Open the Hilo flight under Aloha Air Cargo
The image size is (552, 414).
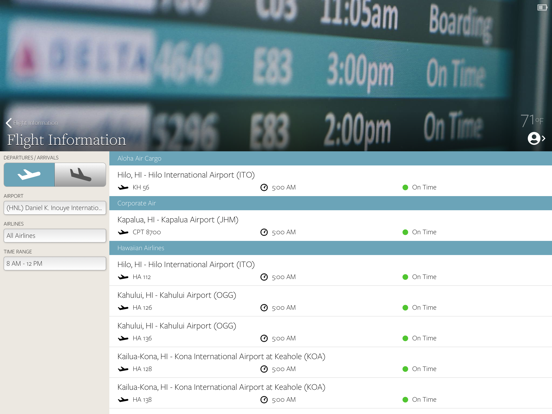pyautogui.click(x=331, y=181)
